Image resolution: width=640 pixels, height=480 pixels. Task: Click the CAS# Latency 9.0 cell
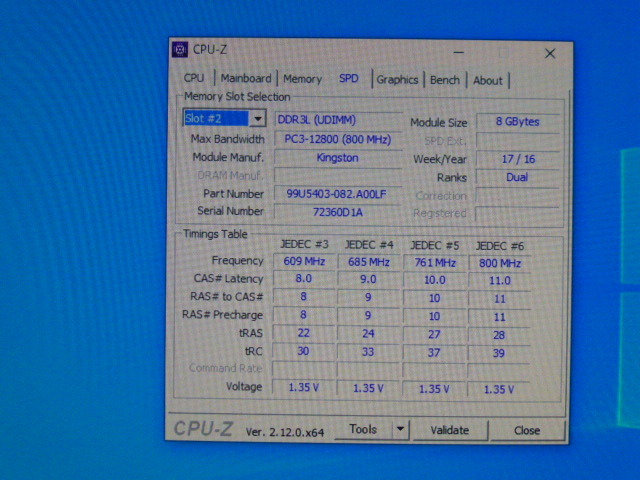pos(368,280)
